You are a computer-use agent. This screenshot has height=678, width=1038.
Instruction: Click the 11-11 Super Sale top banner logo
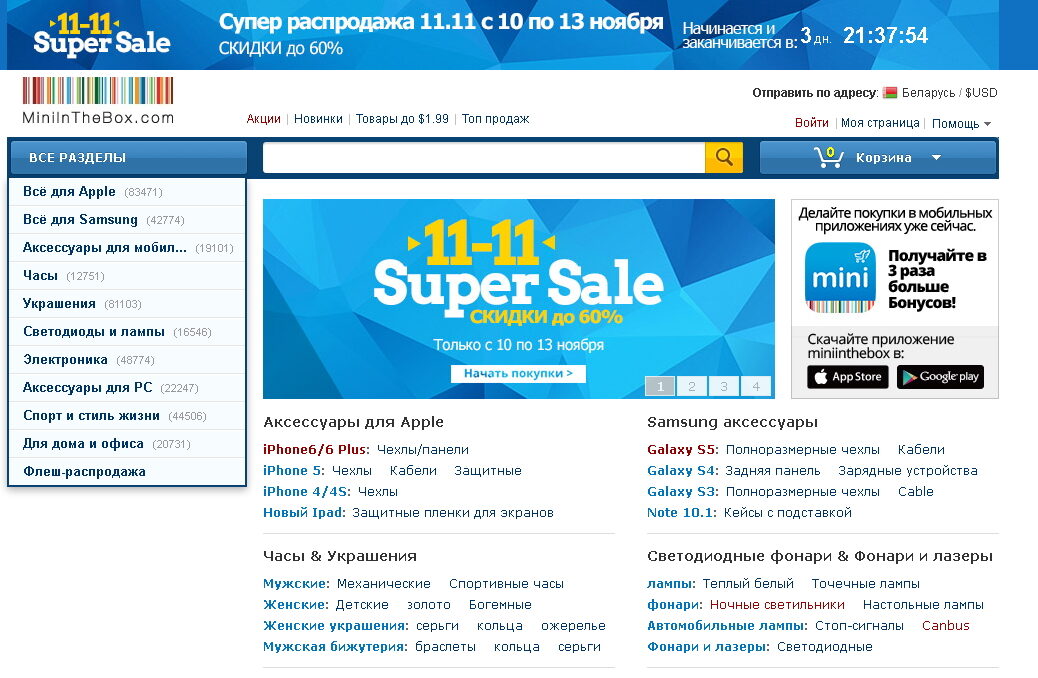(x=102, y=34)
